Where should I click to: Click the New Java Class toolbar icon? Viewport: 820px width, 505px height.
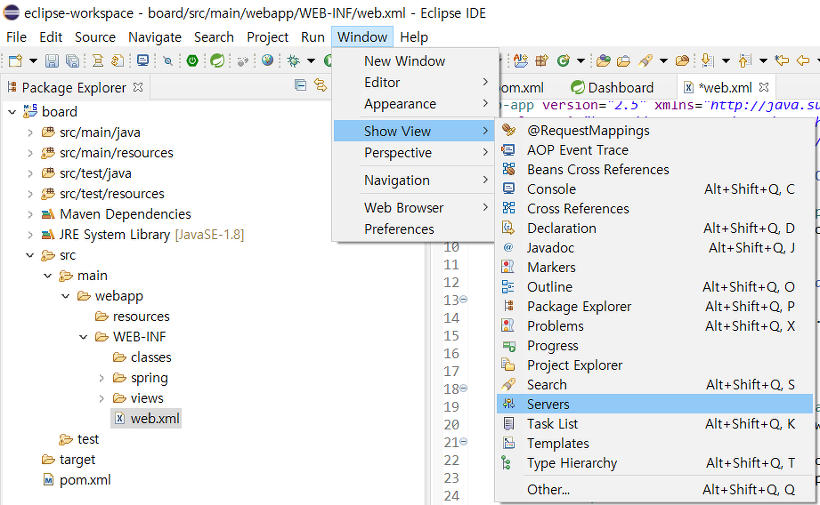click(563, 61)
